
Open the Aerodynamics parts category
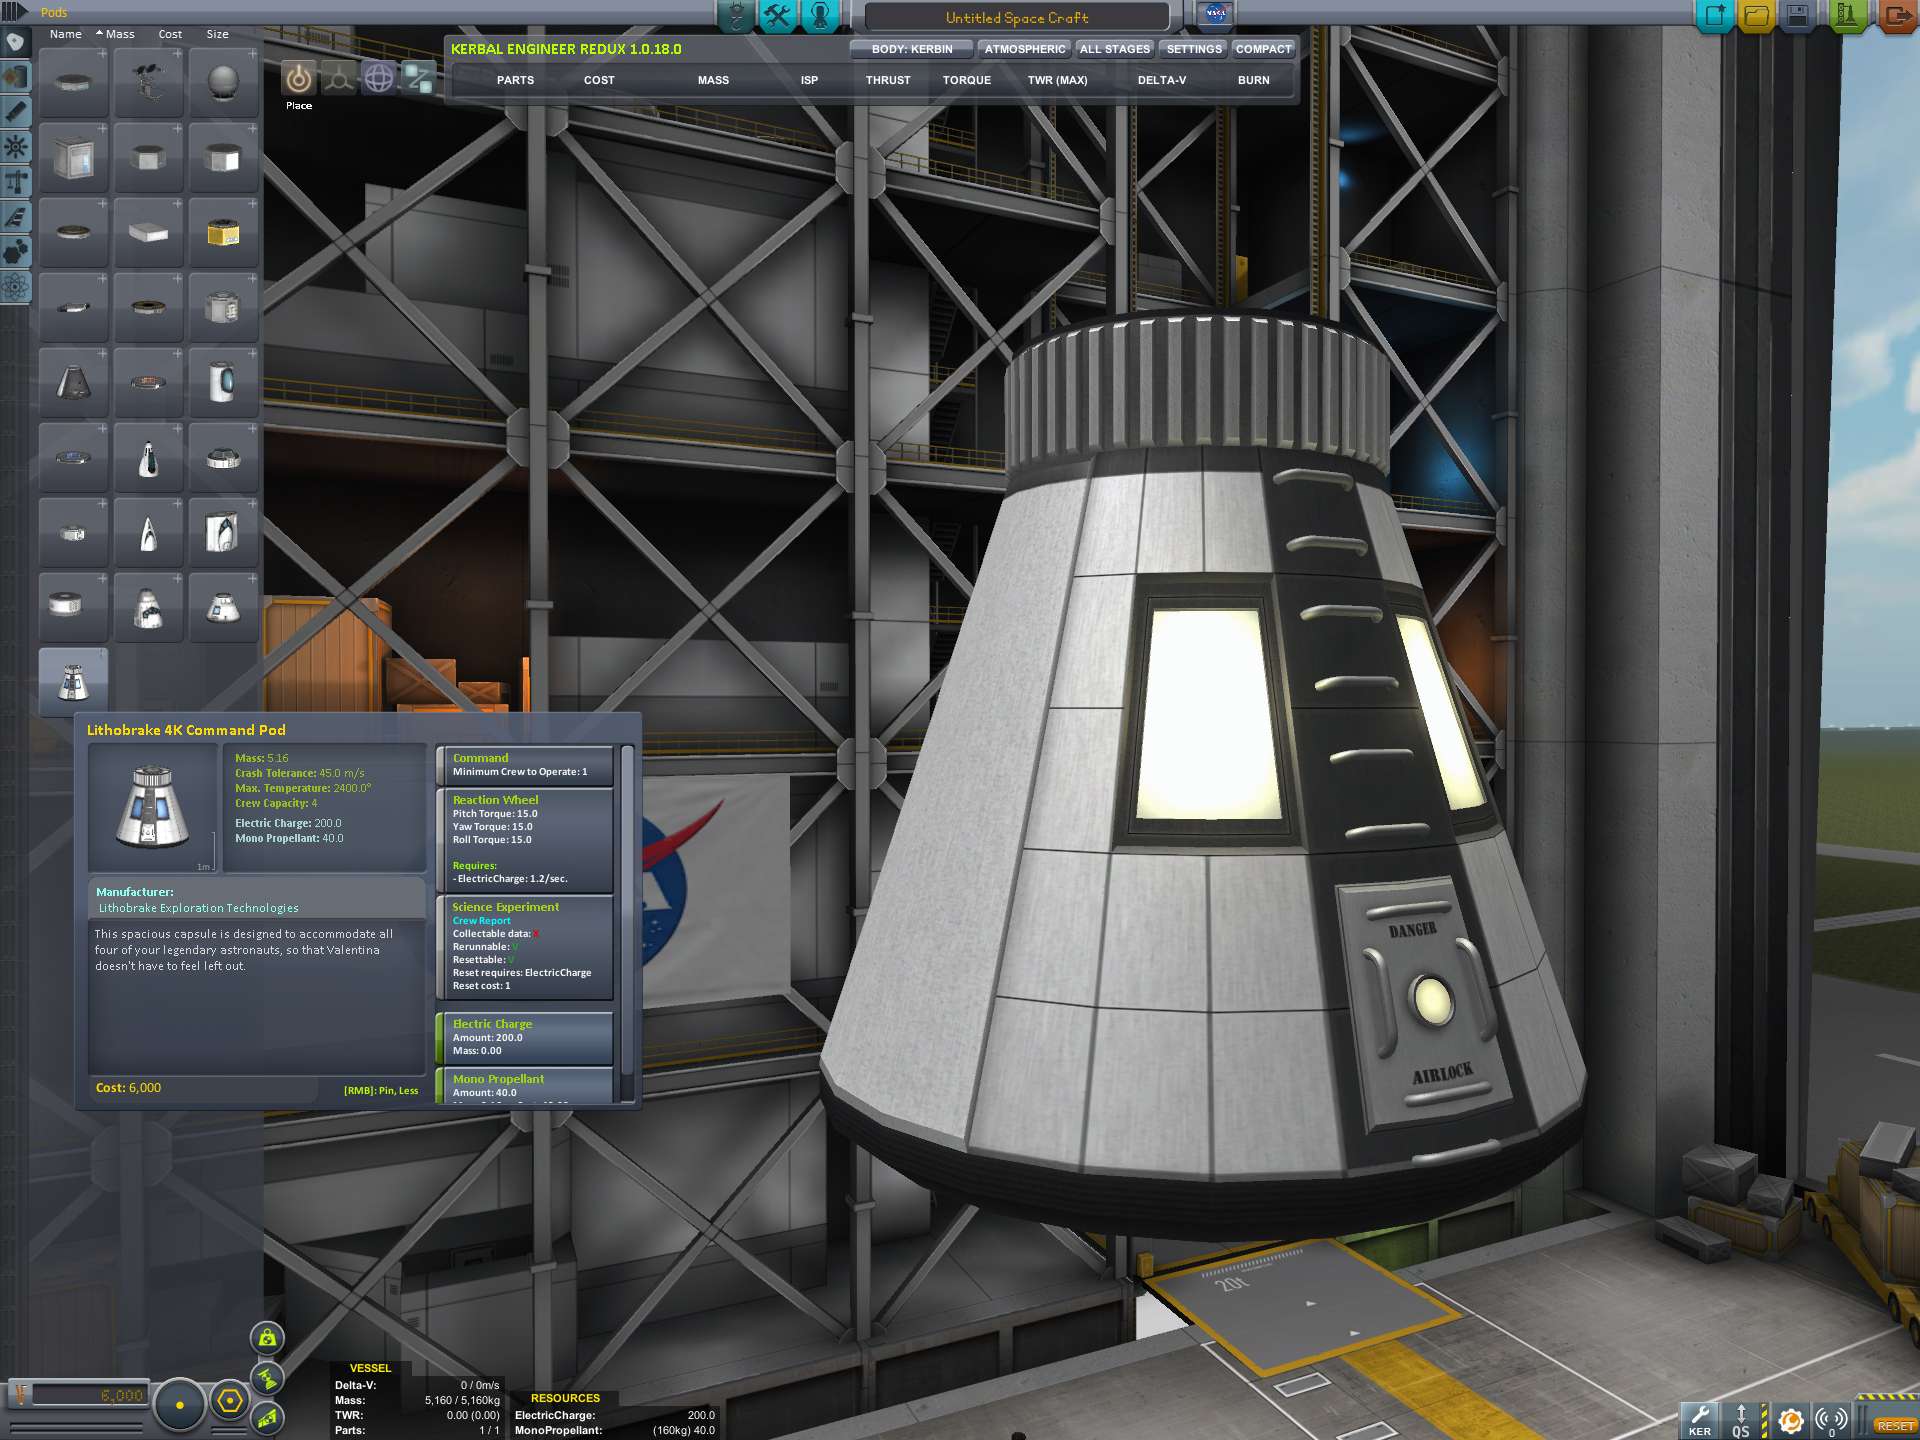pyautogui.click(x=15, y=217)
